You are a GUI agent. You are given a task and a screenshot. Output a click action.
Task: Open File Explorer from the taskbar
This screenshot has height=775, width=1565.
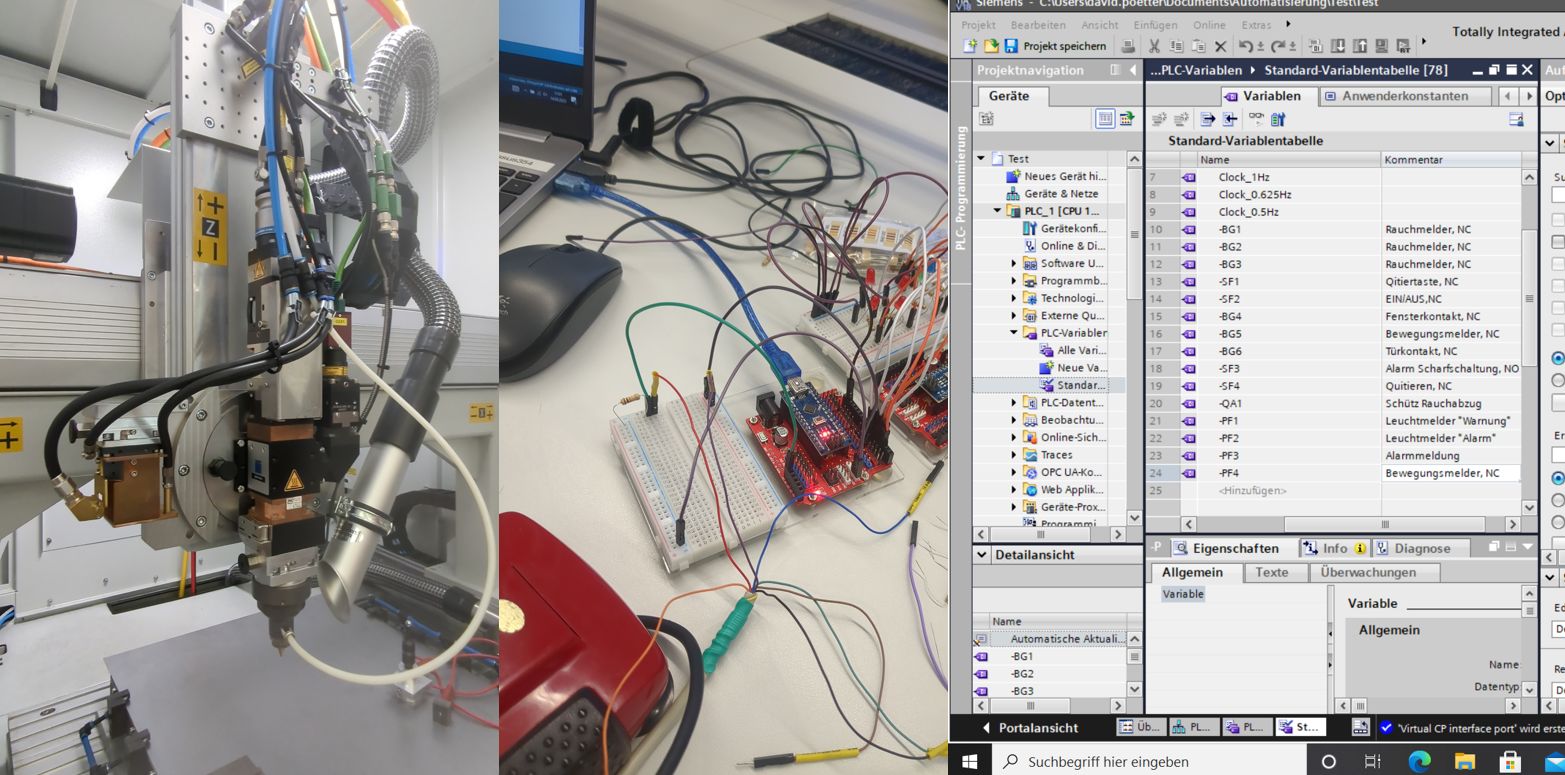pyautogui.click(x=1465, y=761)
